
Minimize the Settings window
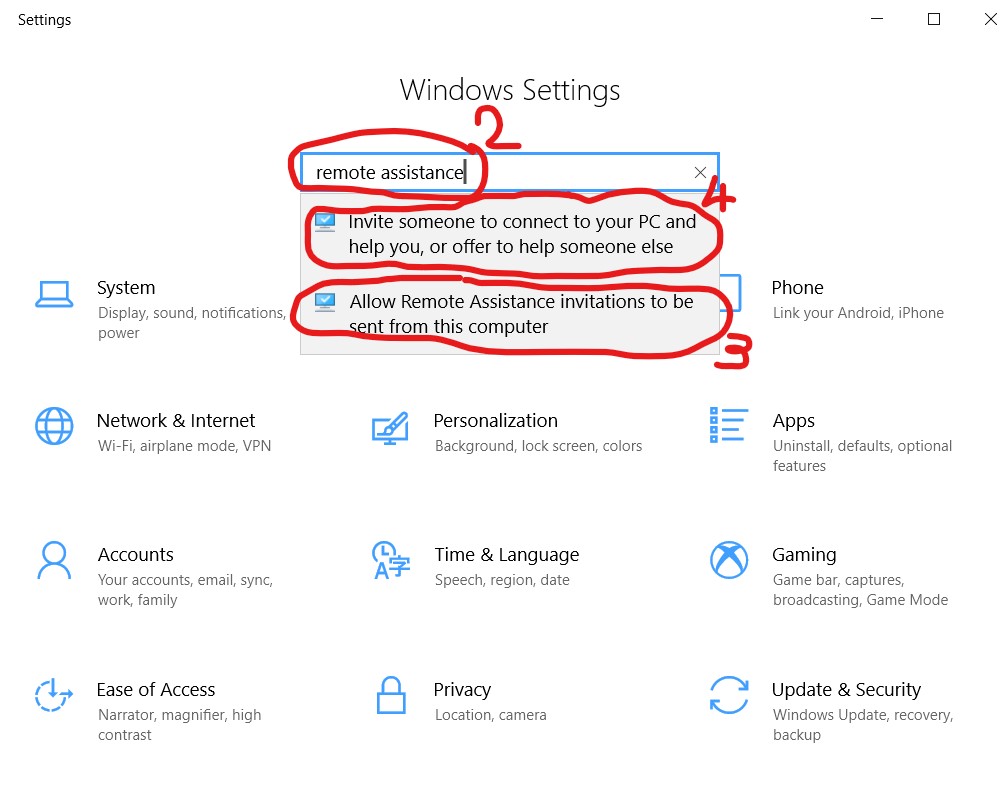pyautogui.click(x=877, y=20)
